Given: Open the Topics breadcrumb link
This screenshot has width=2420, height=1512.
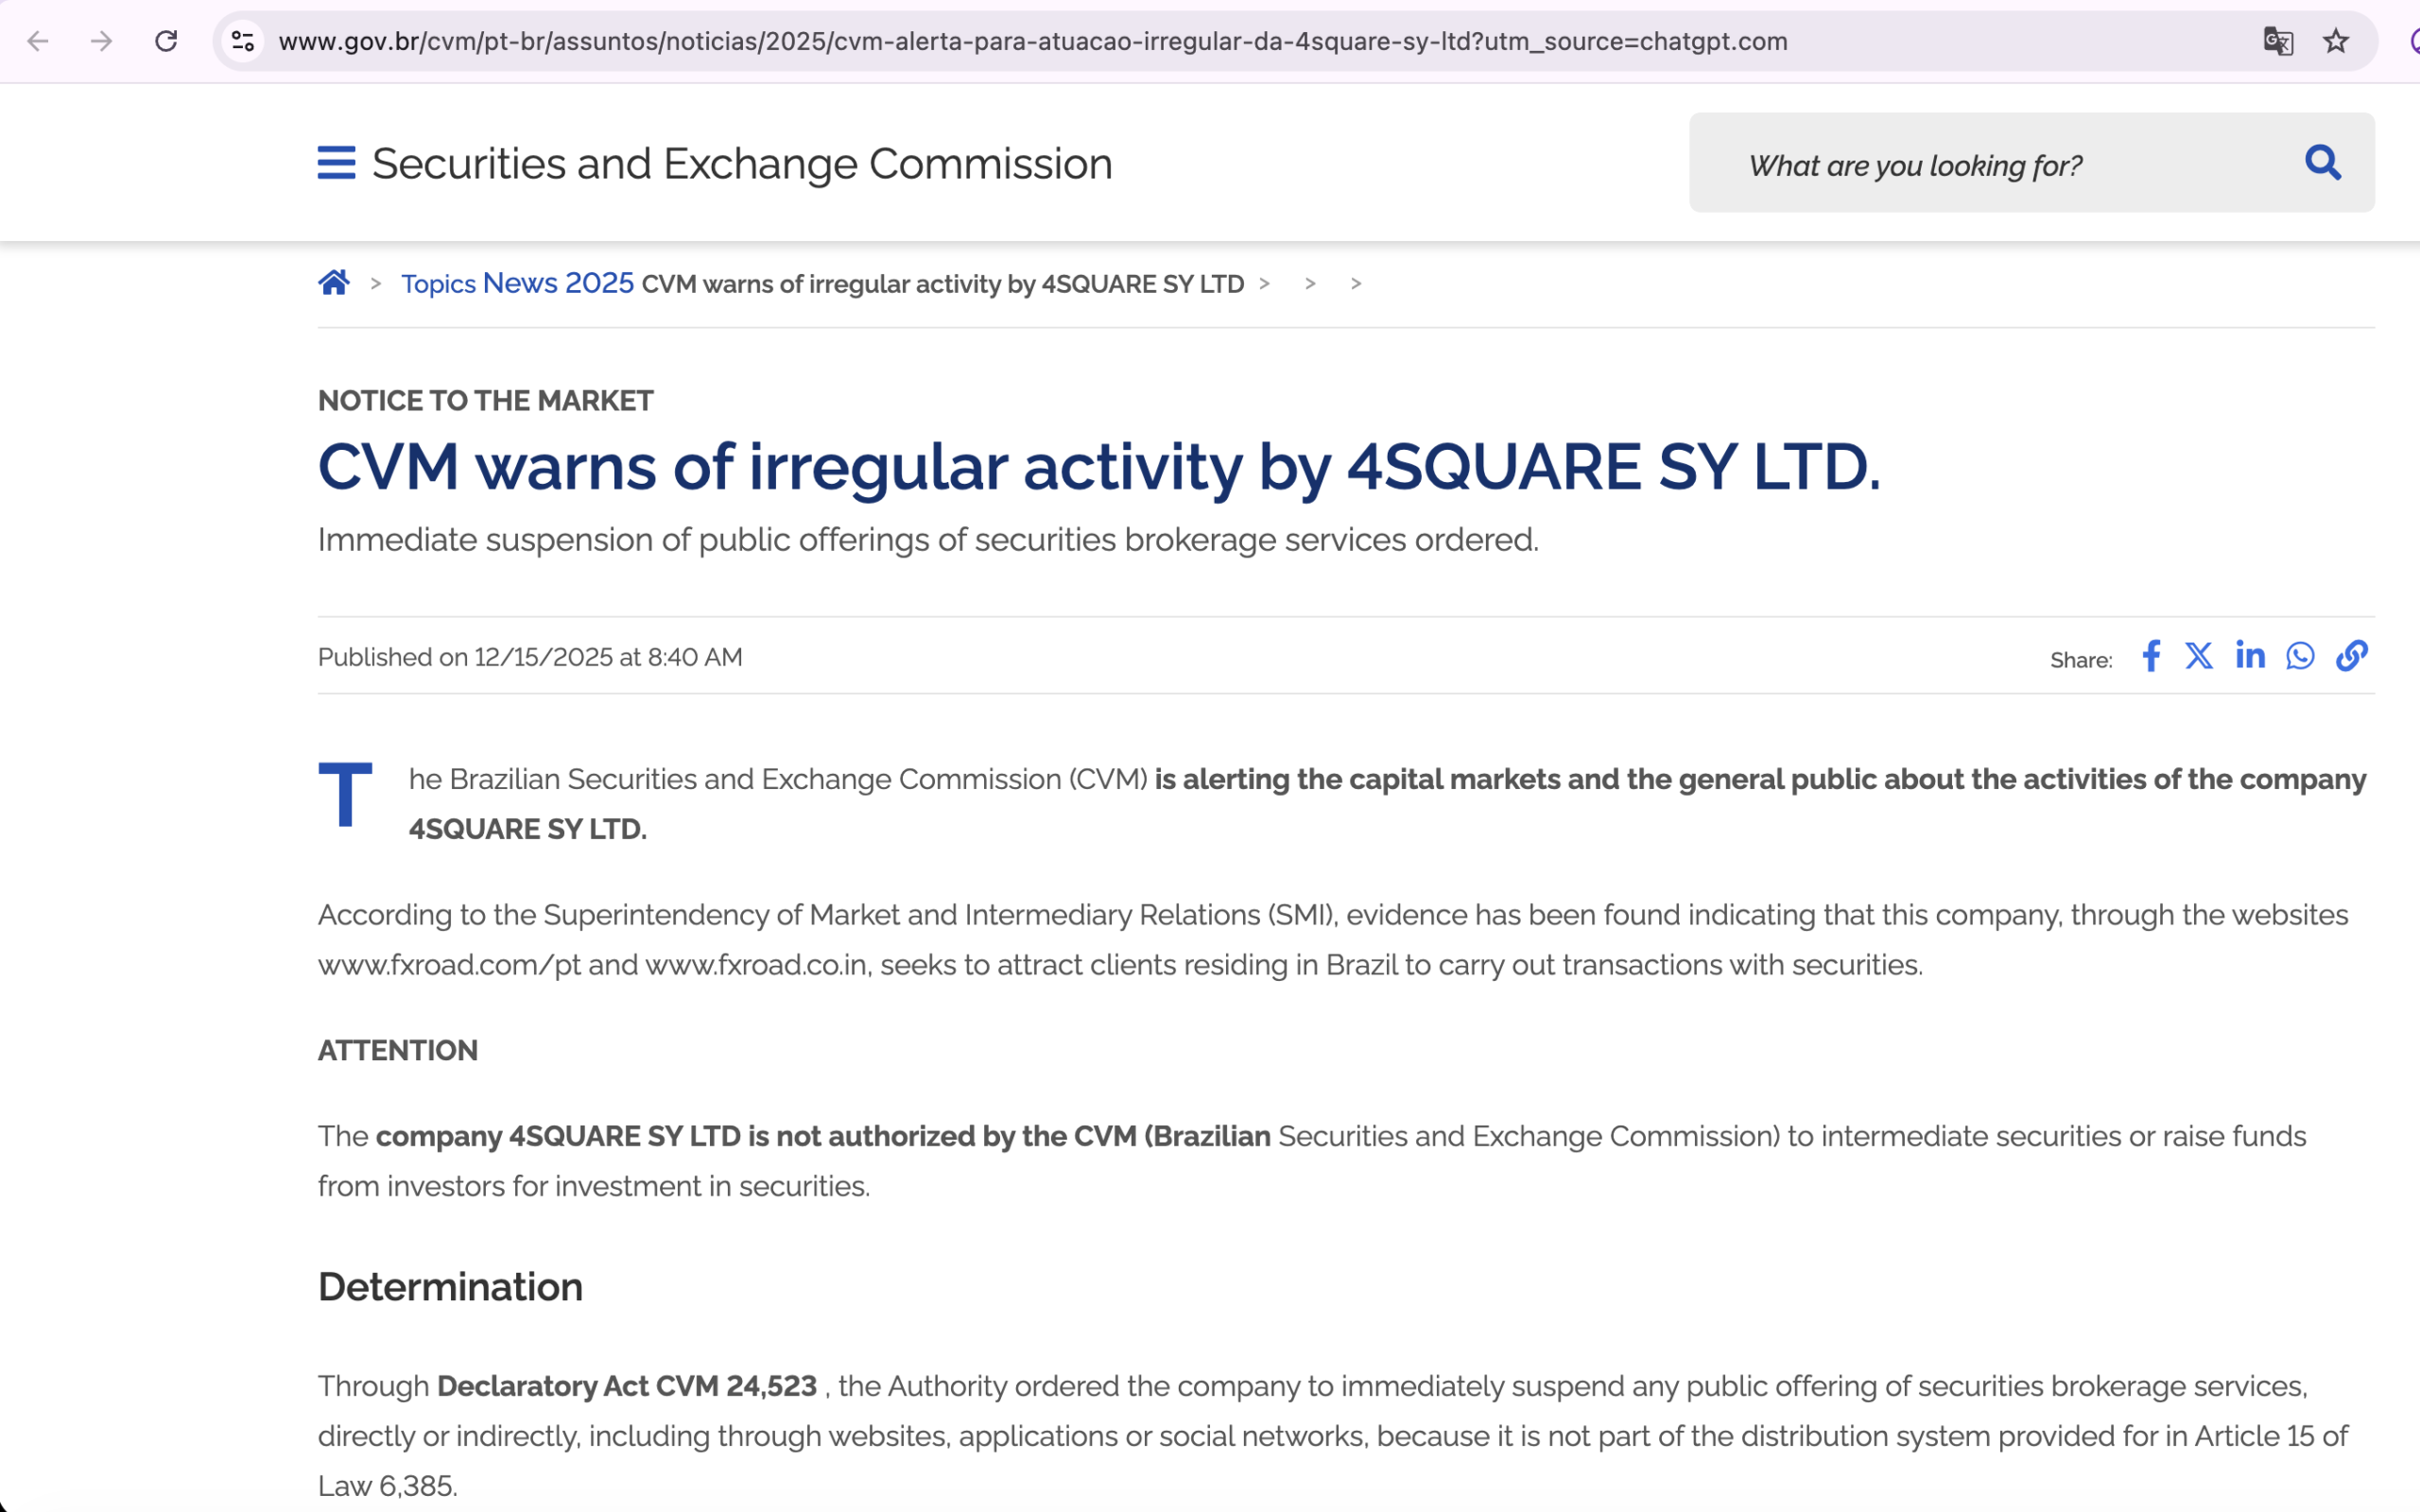Looking at the screenshot, I should pos(438,284).
